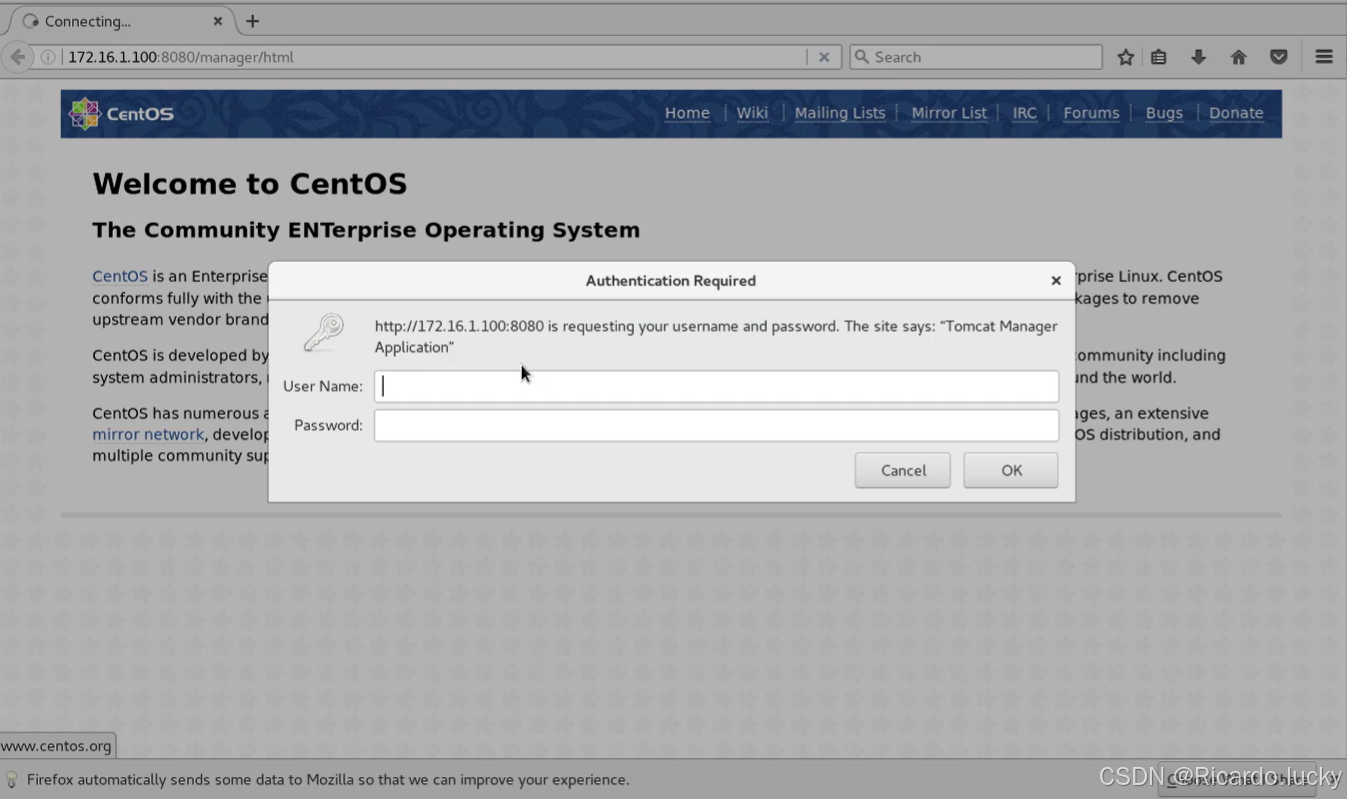Save page to Pocket icon
The height and width of the screenshot is (799, 1347).
(x=1278, y=57)
